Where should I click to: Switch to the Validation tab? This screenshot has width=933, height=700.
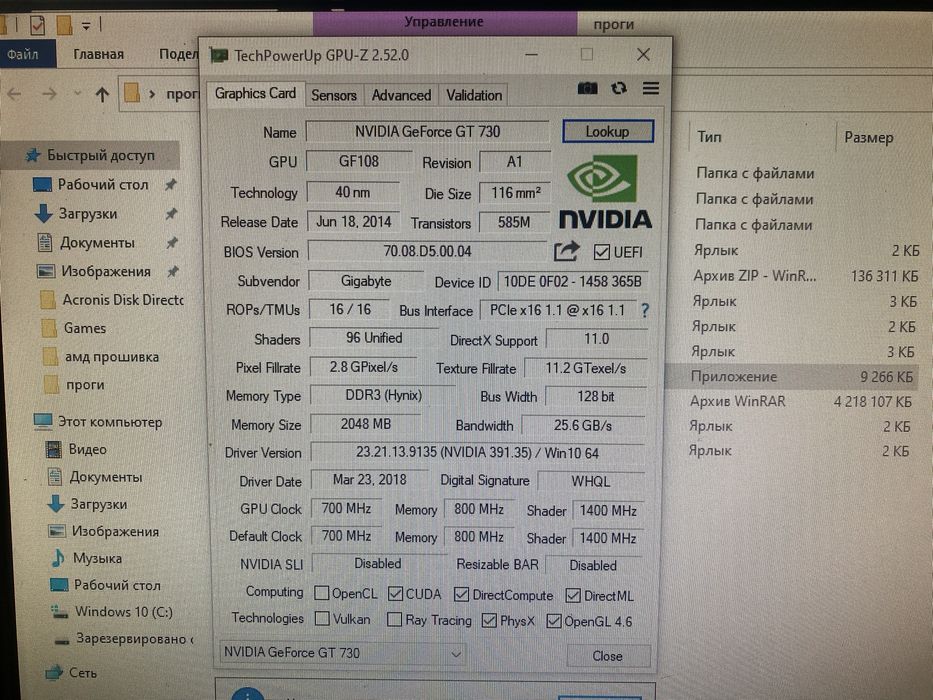(474, 95)
